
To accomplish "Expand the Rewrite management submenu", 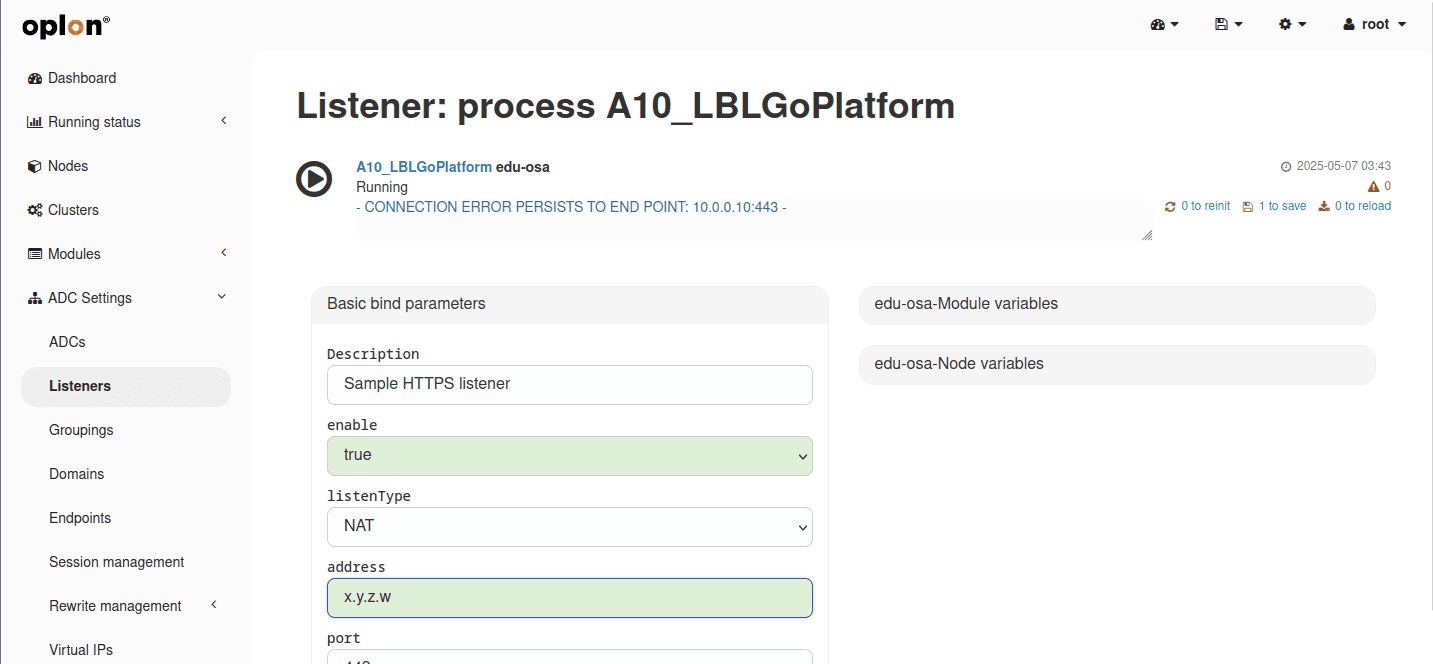I will click(x=126, y=606).
